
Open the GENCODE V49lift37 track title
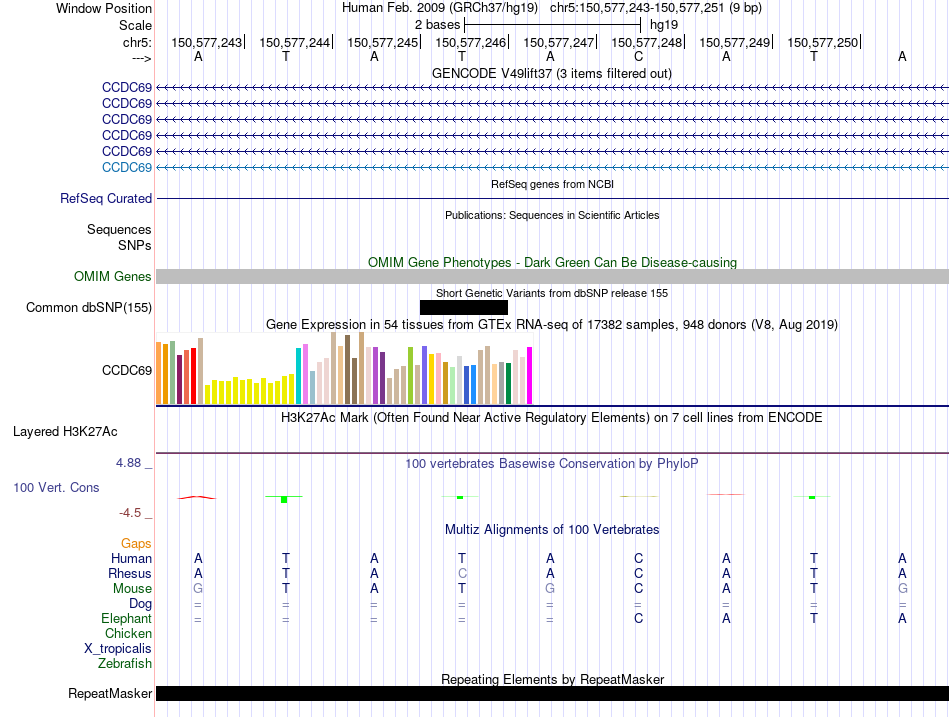pos(551,73)
